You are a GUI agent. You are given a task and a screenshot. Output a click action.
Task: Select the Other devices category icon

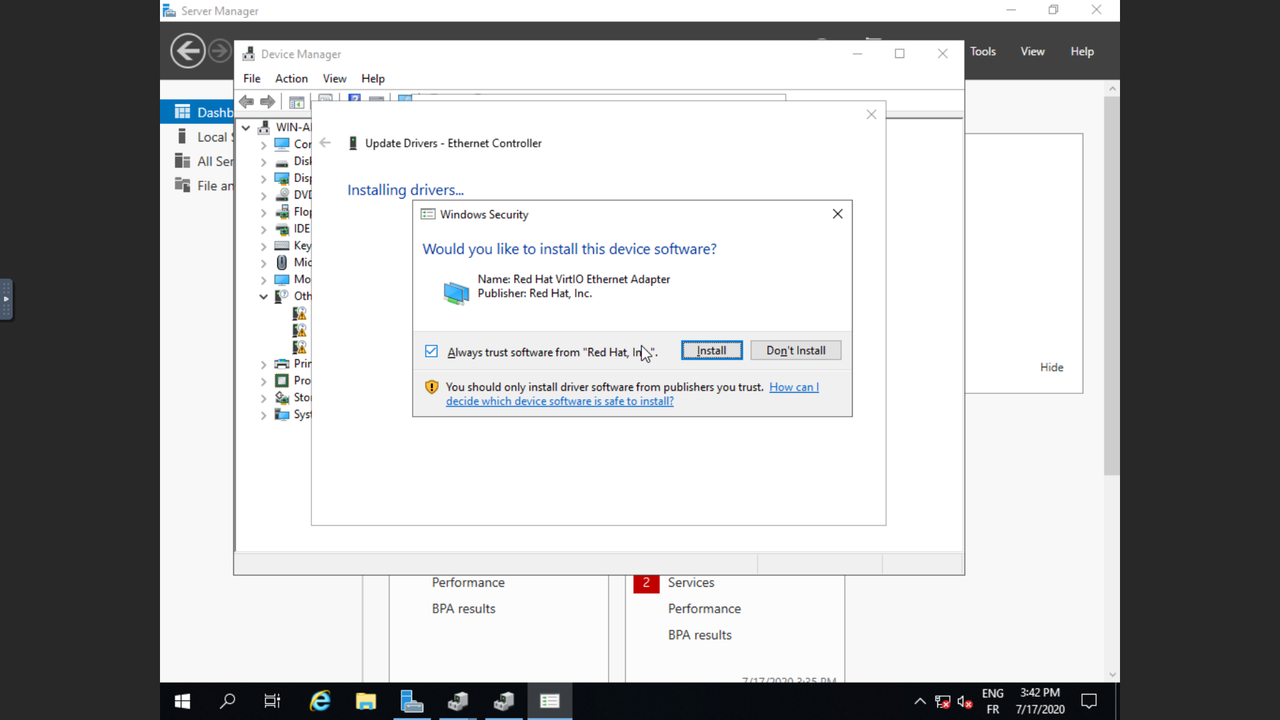click(x=282, y=296)
